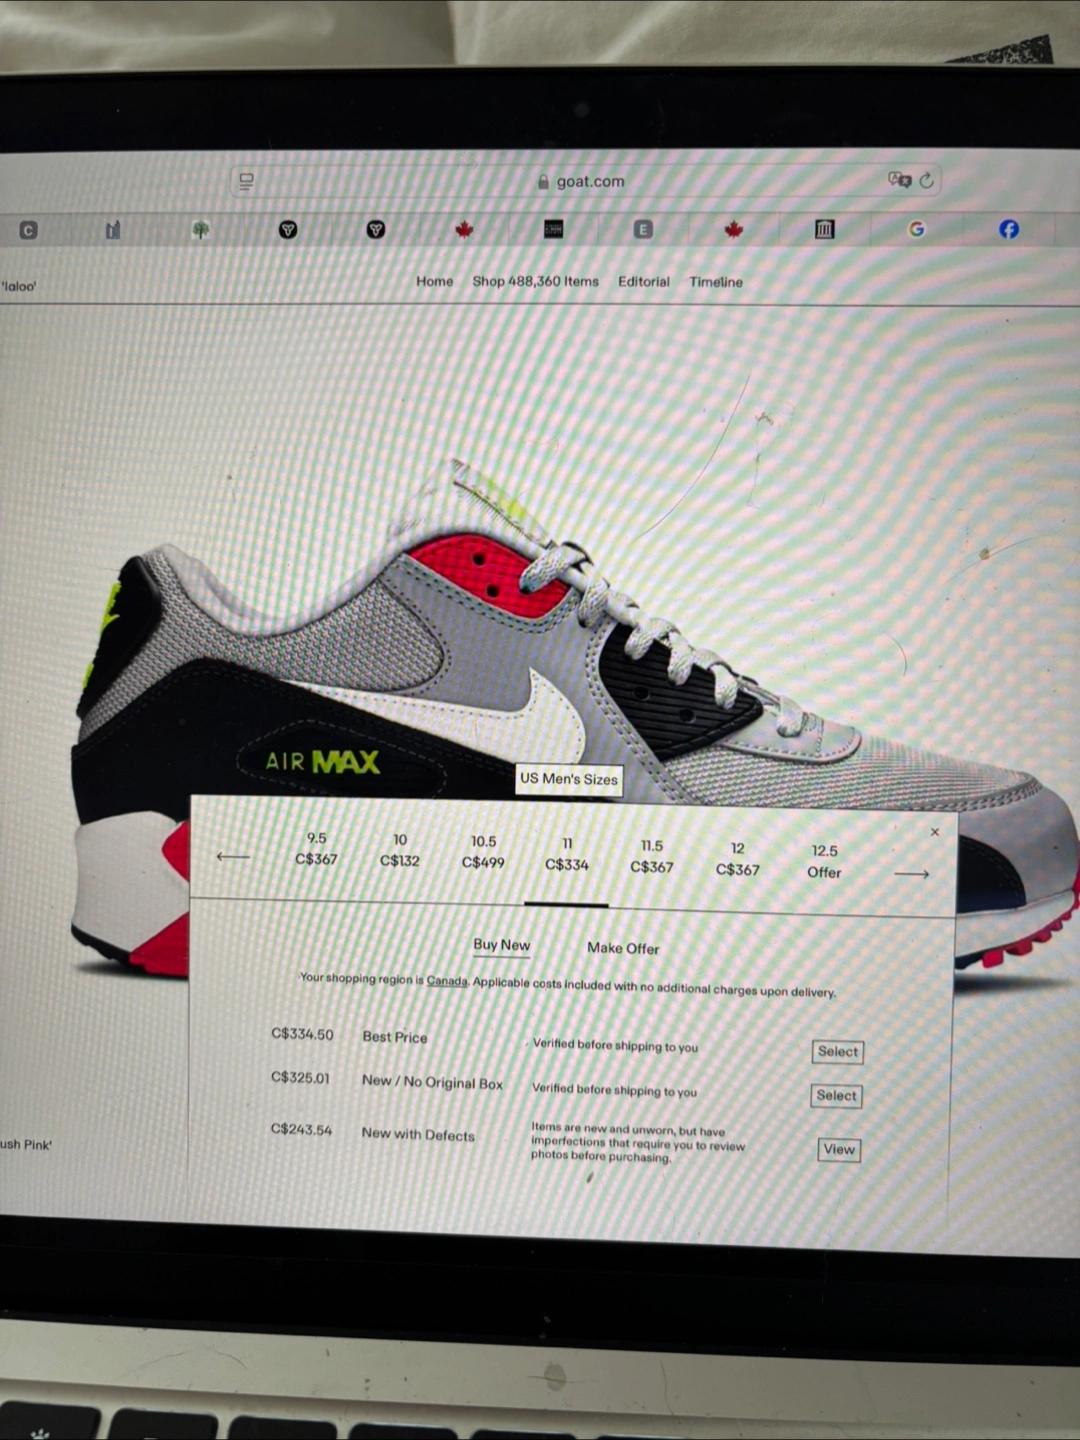
Task: Select the Best Price option
Action: click(x=837, y=1052)
